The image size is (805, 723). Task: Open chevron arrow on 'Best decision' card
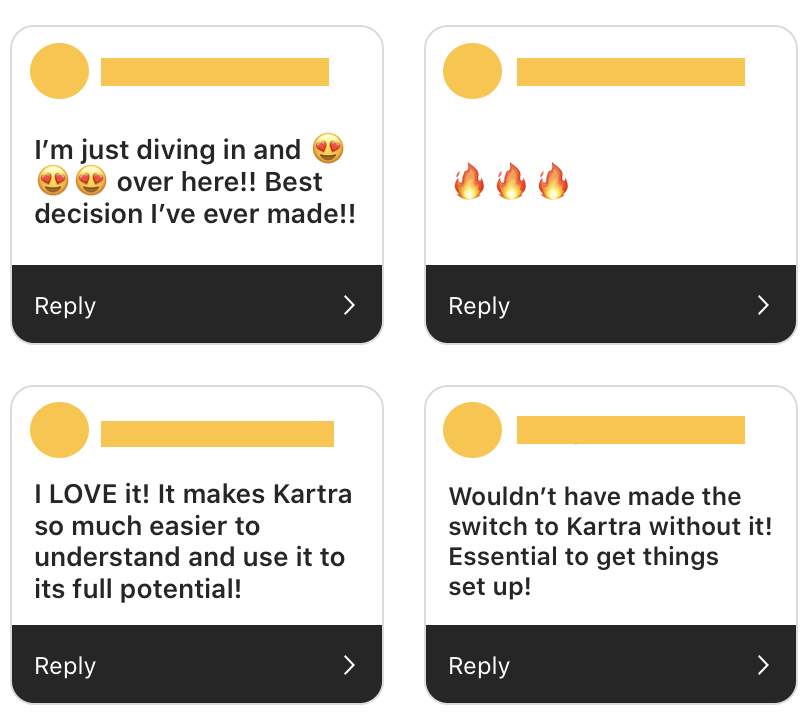(x=349, y=306)
